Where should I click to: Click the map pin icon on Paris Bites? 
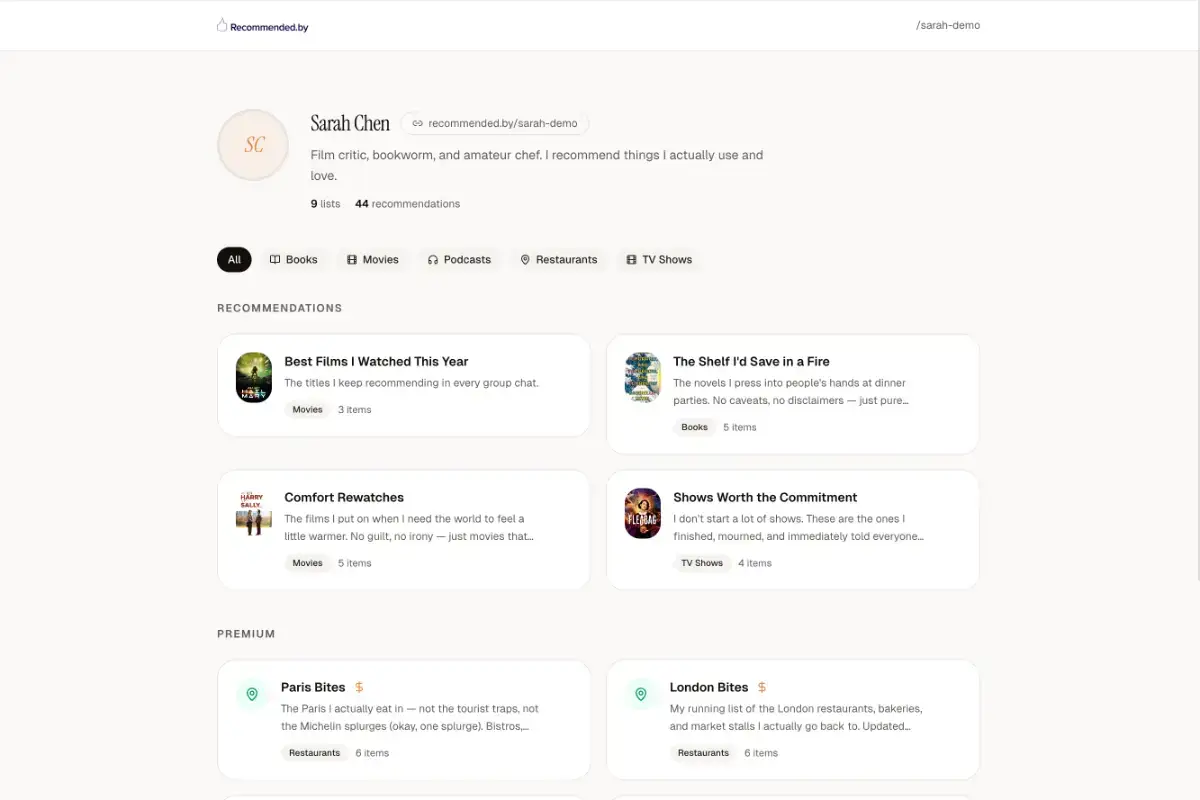click(x=252, y=694)
